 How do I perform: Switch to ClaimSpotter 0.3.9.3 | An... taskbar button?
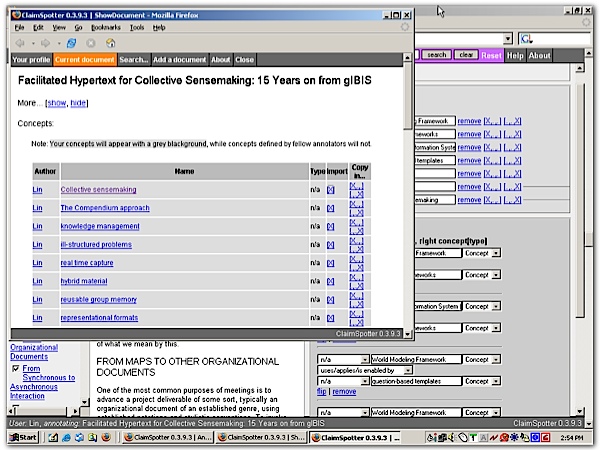pyautogui.click(x=168, y=437)
